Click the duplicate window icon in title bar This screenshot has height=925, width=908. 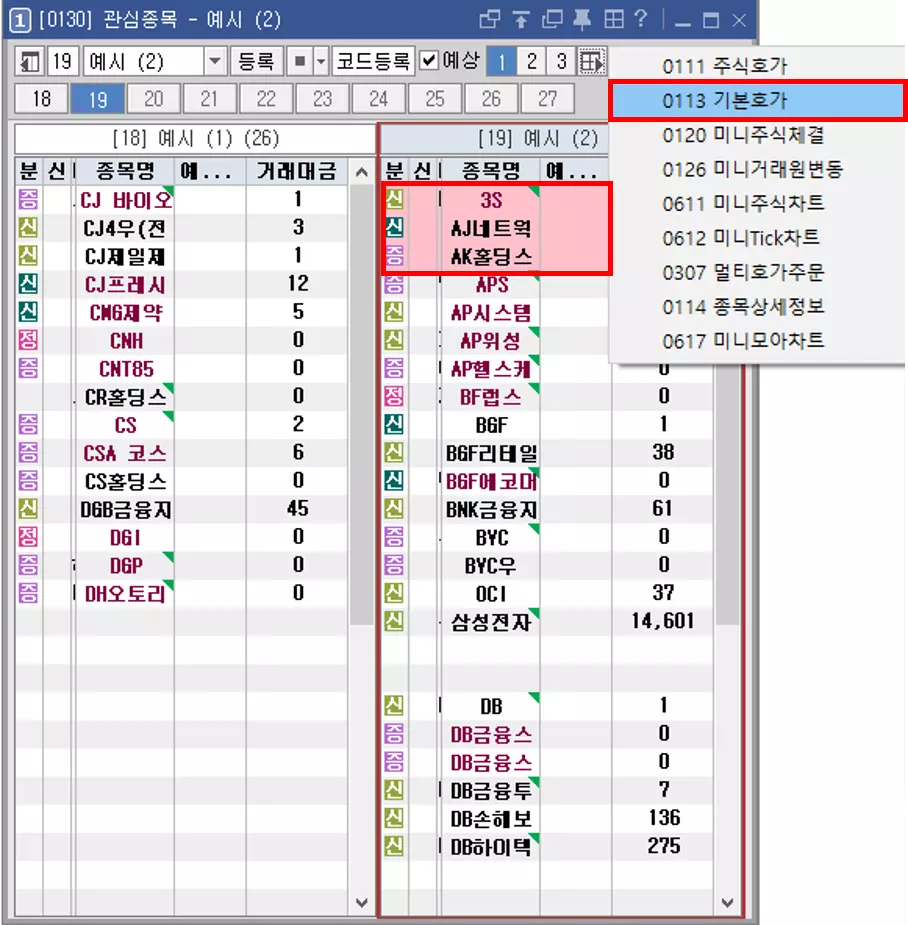pos(552,20)
